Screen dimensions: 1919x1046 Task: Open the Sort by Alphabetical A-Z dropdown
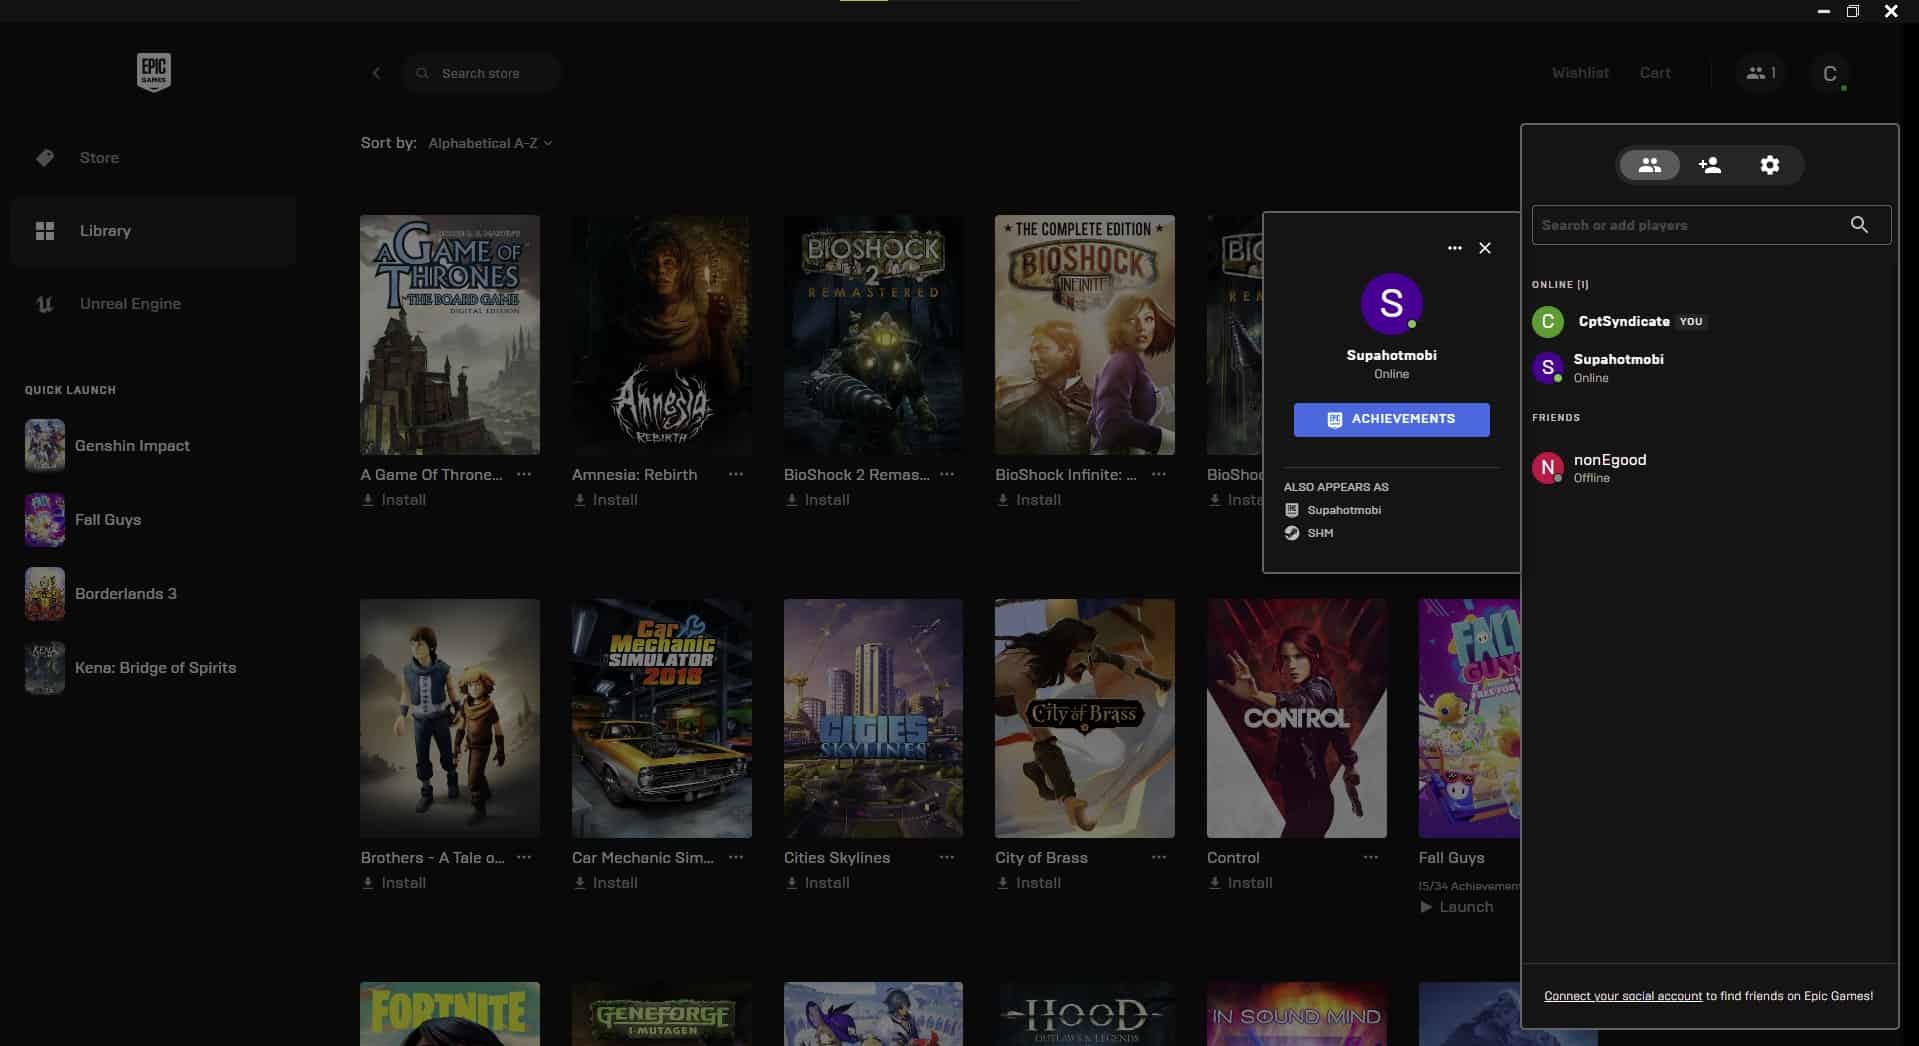[x=489, y=143]
